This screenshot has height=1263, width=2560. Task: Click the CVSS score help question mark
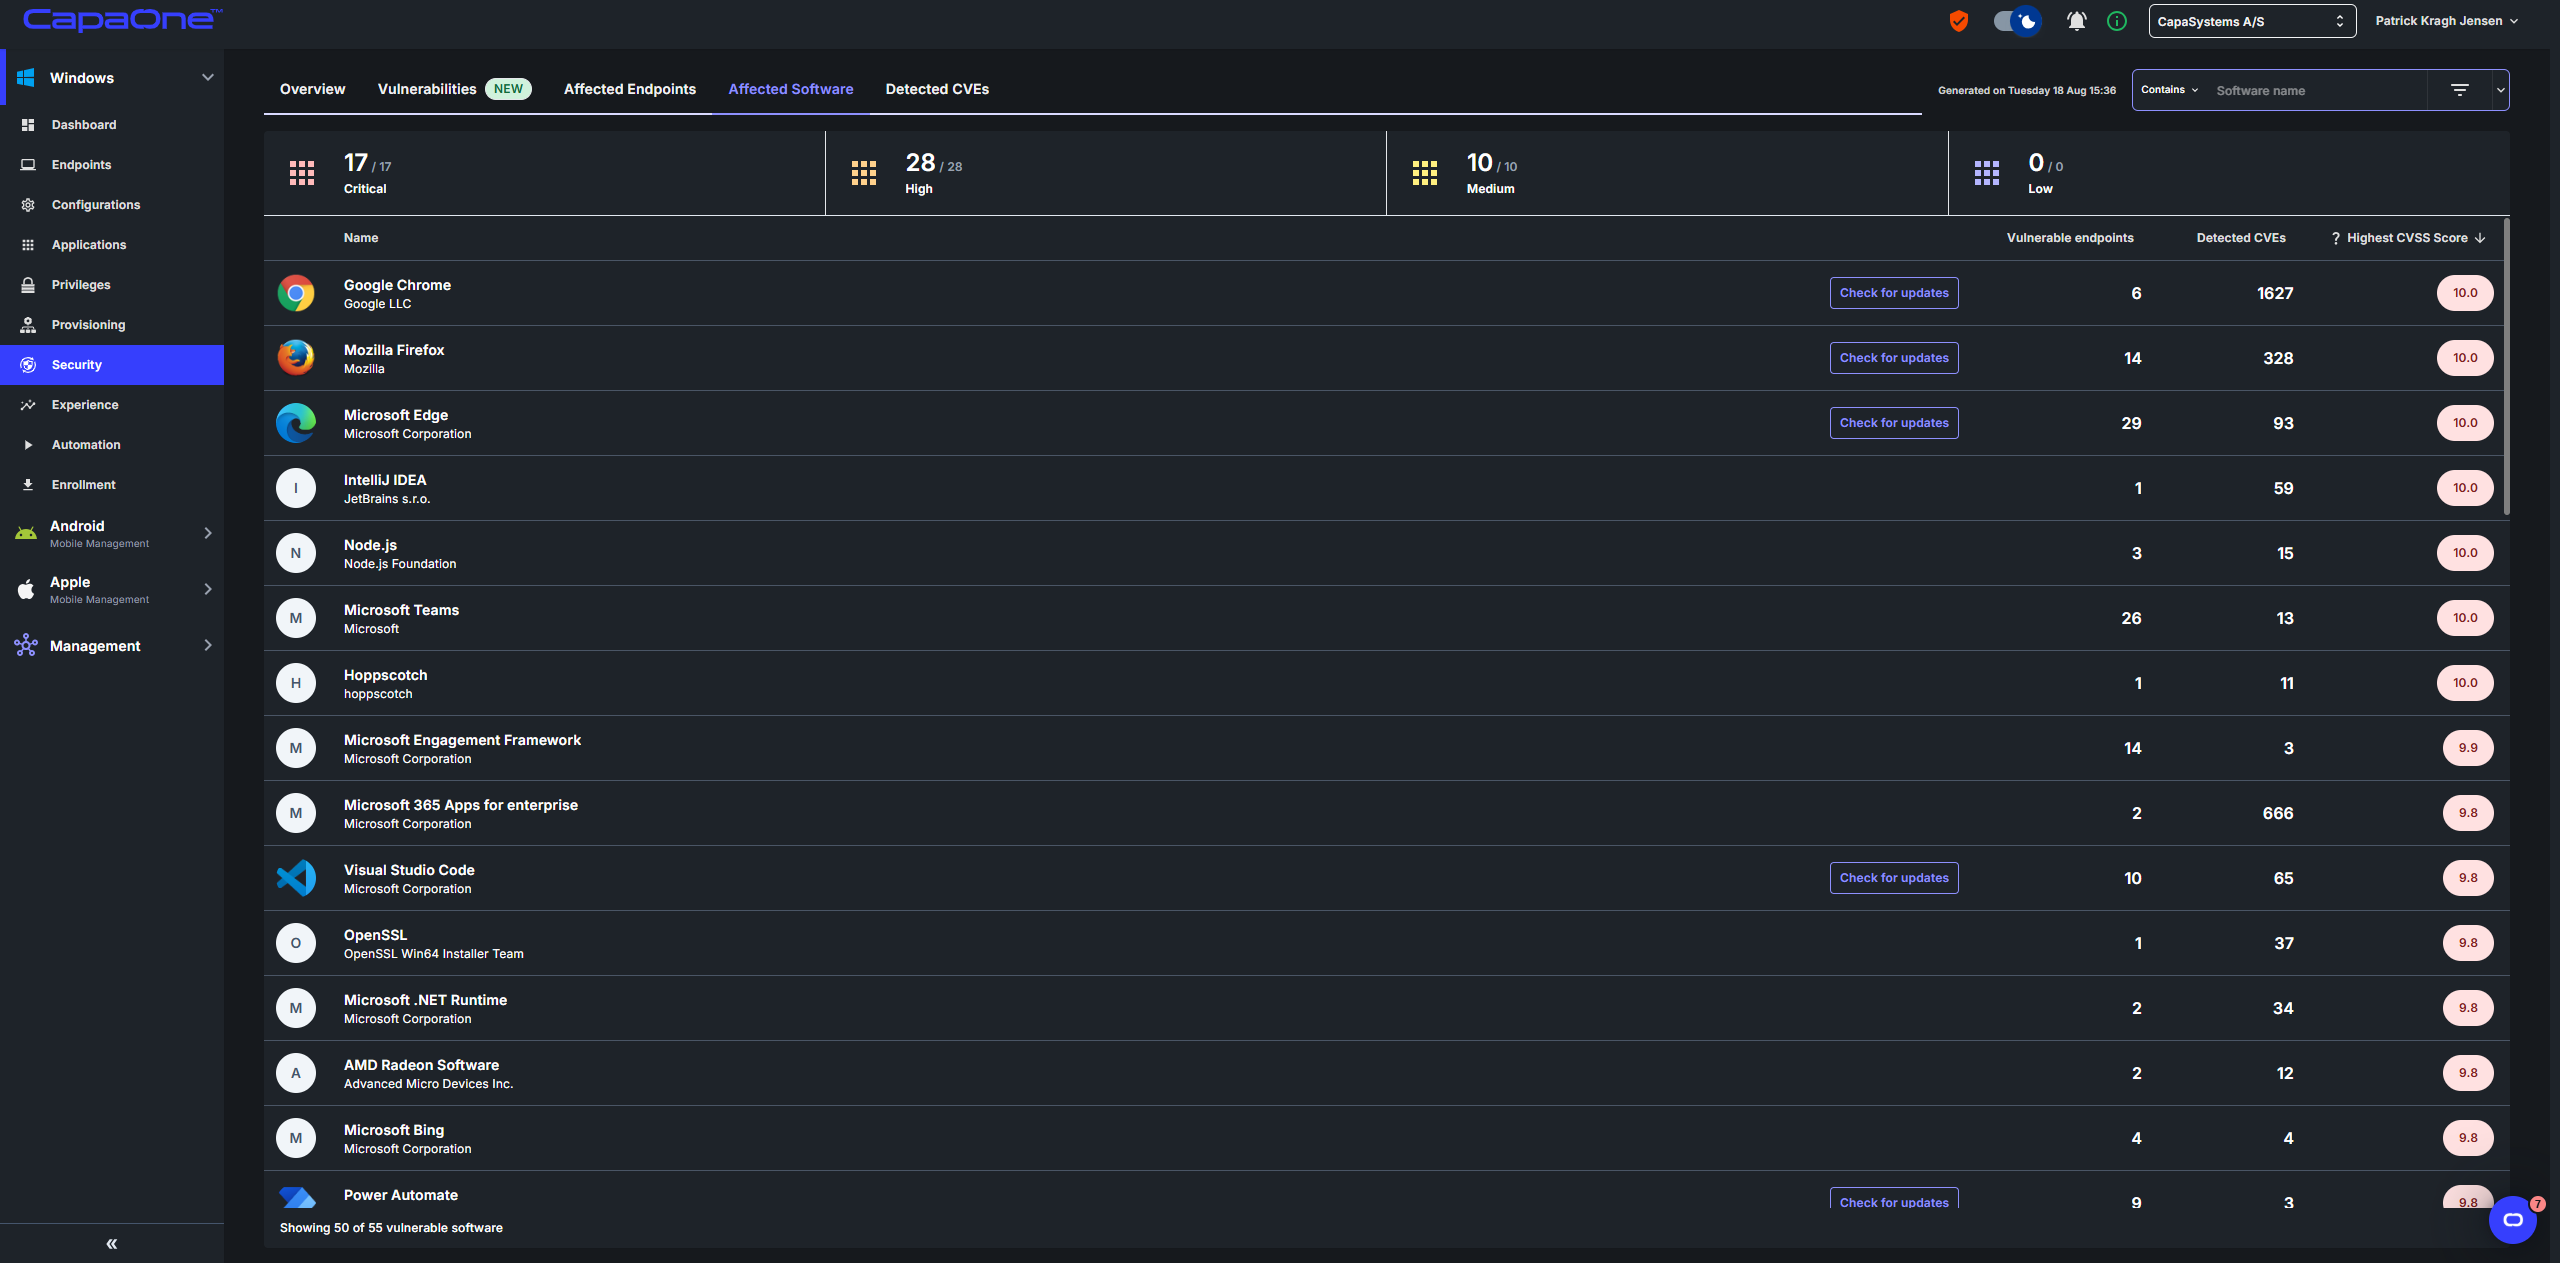pos(2335,238)
